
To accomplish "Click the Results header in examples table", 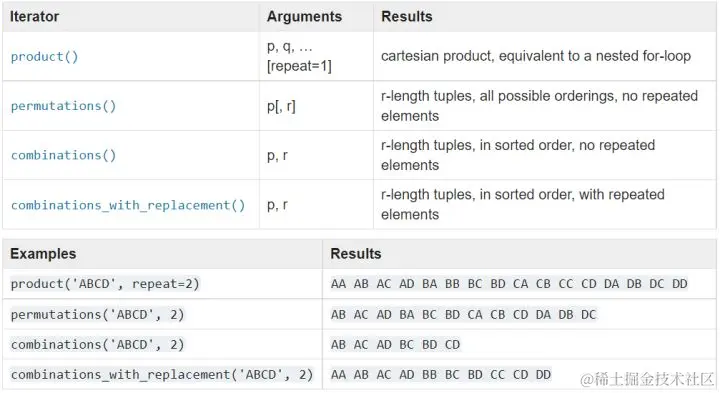I will [356, 254].
